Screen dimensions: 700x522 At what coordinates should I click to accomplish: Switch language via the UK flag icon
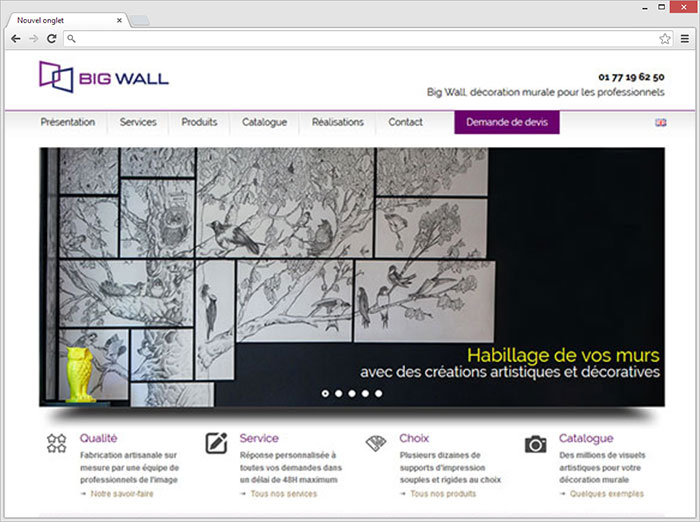point(660,122)
